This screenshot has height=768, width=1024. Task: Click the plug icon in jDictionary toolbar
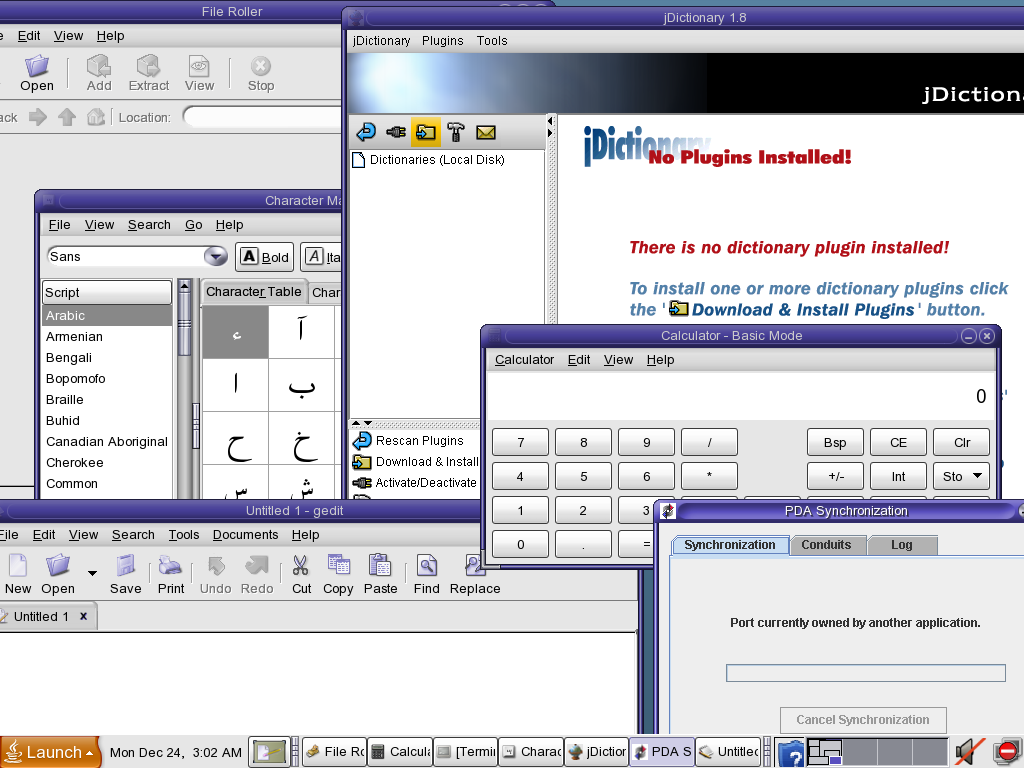(396, 133)
